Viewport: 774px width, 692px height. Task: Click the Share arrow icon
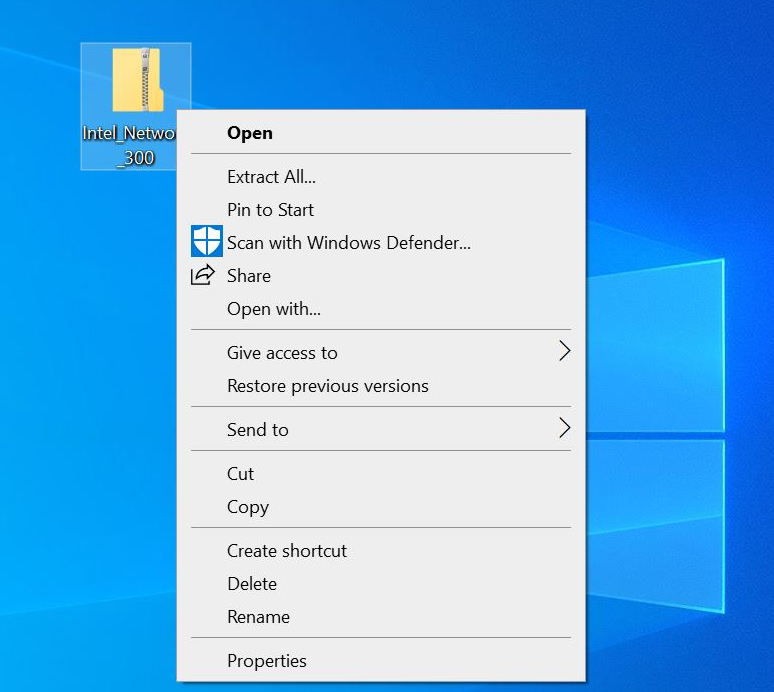click(x=203, y=275)
